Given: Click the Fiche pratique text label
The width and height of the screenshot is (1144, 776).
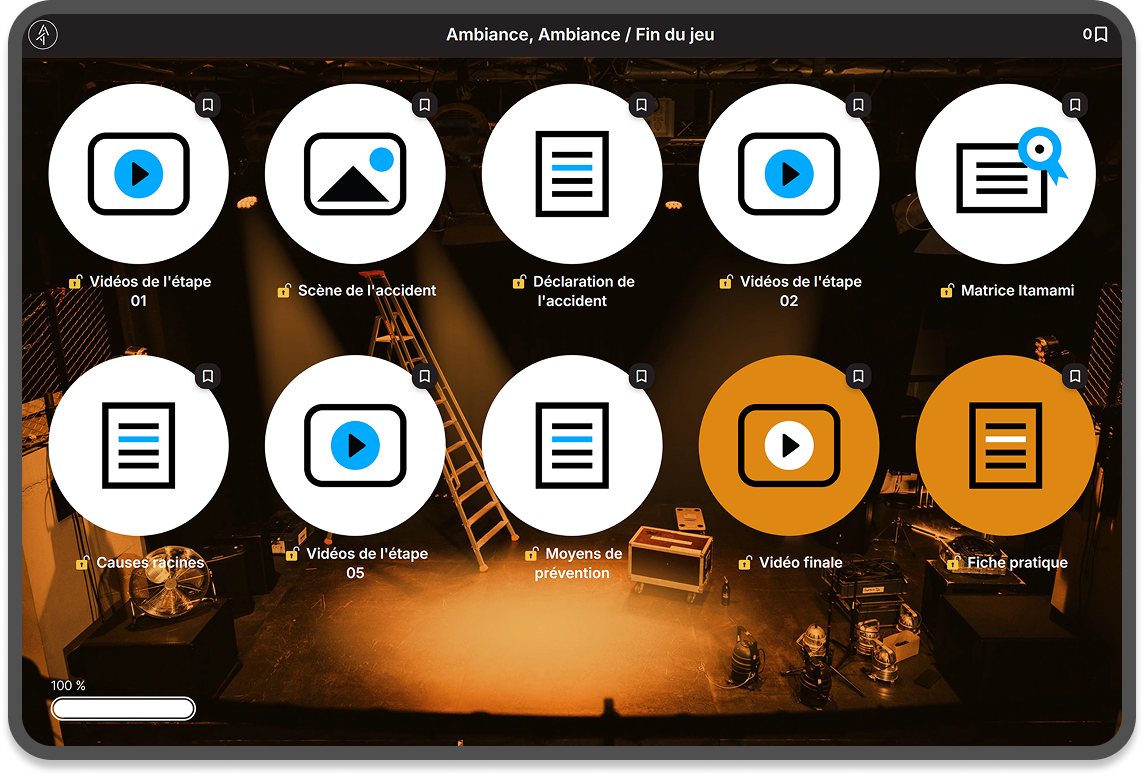Looking at the screenshot, I should tap(1017, 563).
